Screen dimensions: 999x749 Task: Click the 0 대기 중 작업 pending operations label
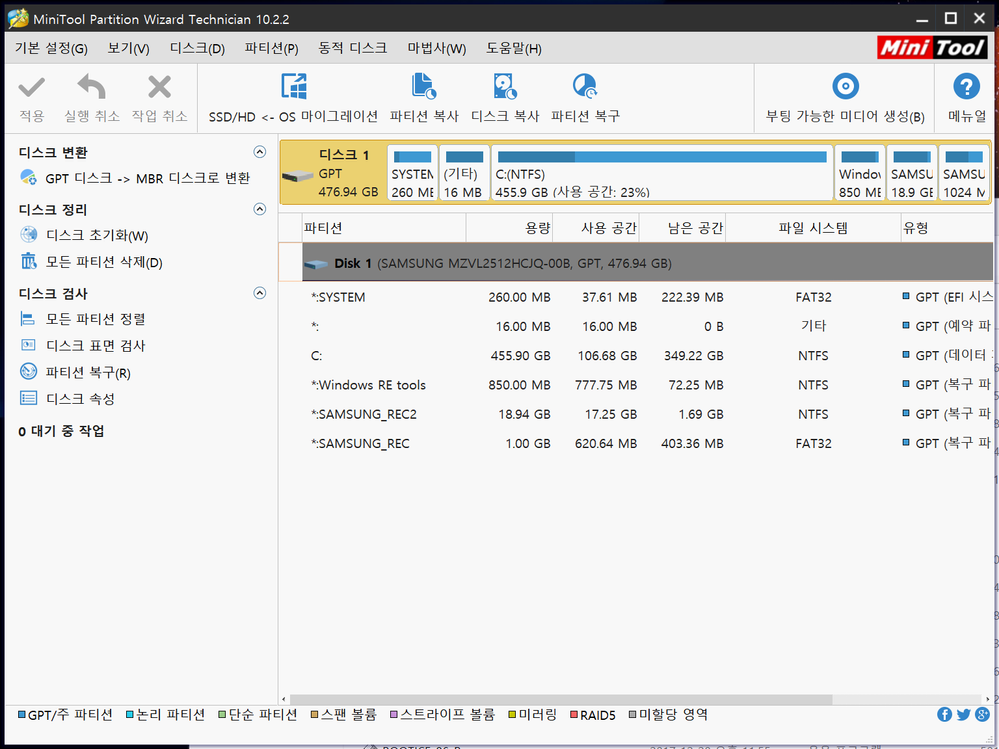(x=61, y=431)
